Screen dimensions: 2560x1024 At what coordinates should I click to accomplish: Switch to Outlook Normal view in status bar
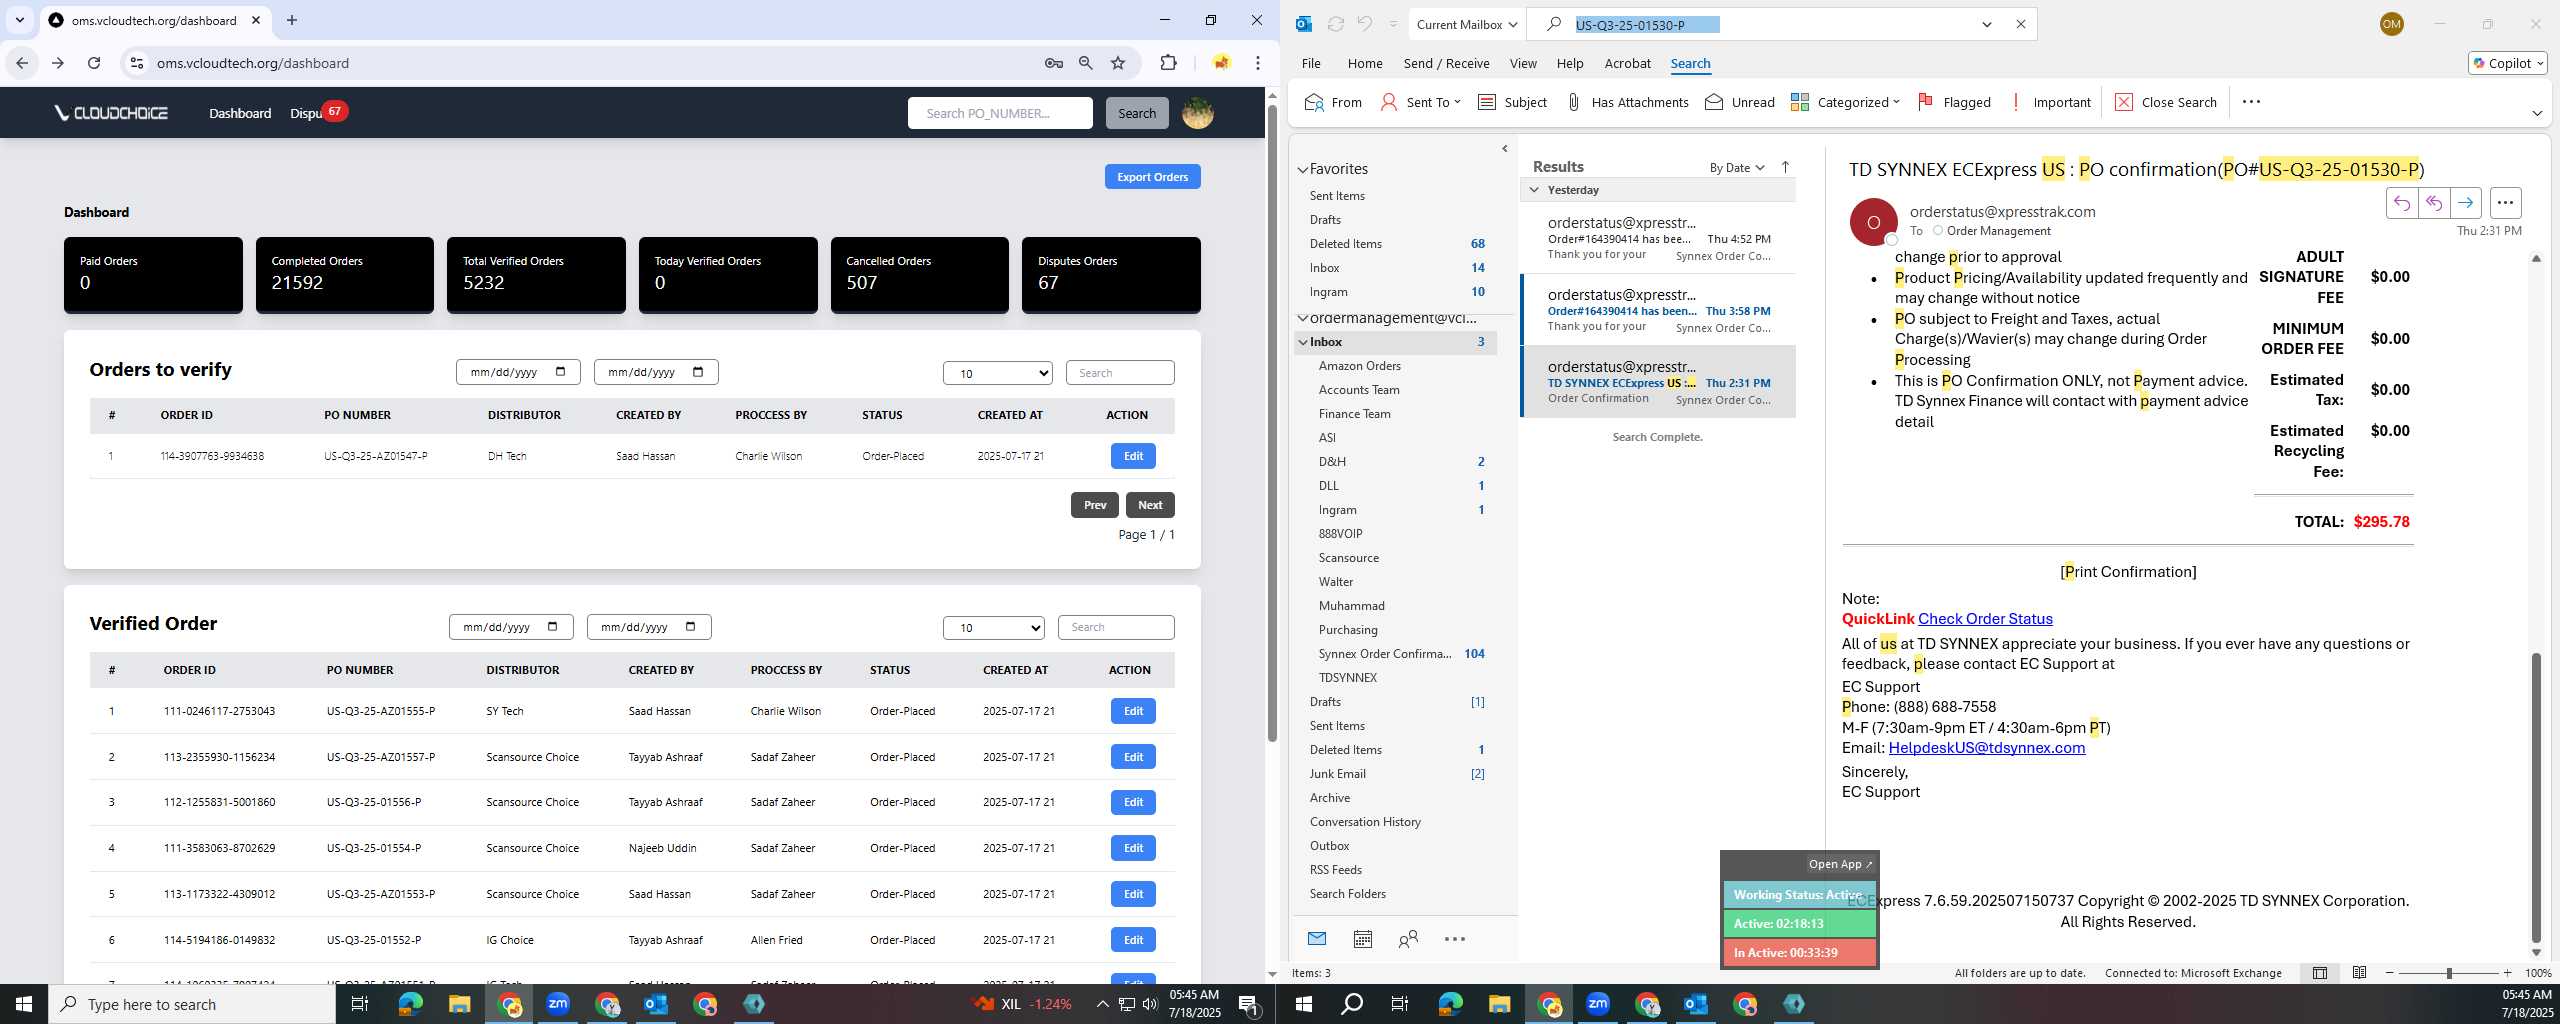pyautogui.click(x=2320, y=973)
